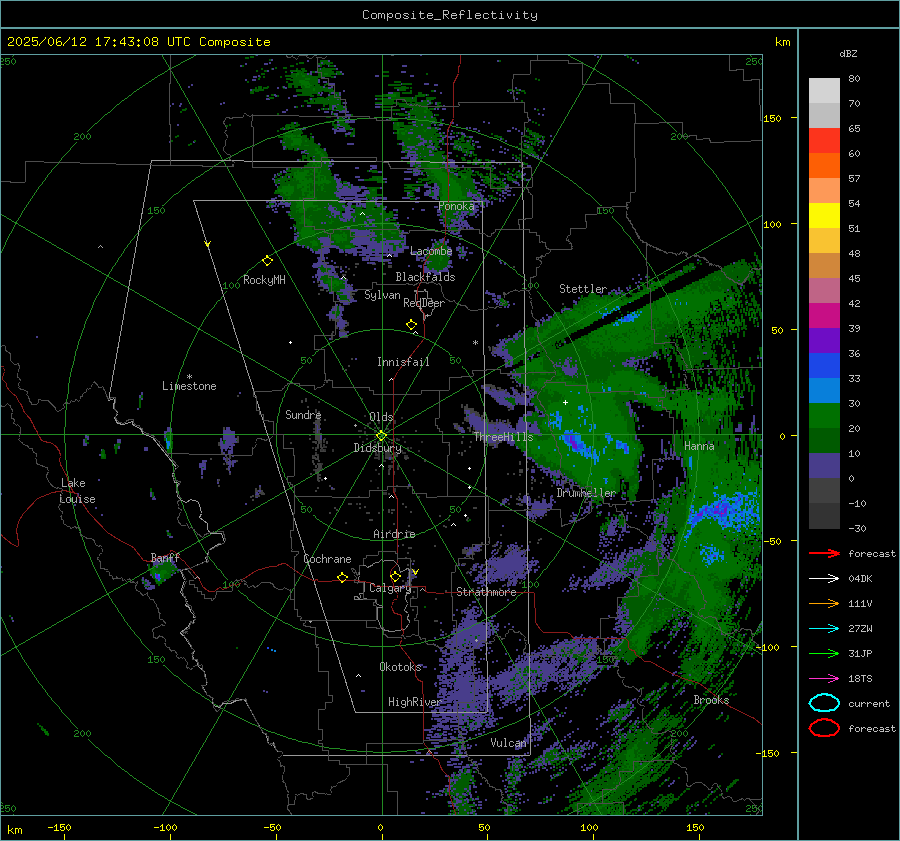Pick the light orange 54–57 dBZ swatch
This screenshot has height=841, width=900.
point(824,191)
